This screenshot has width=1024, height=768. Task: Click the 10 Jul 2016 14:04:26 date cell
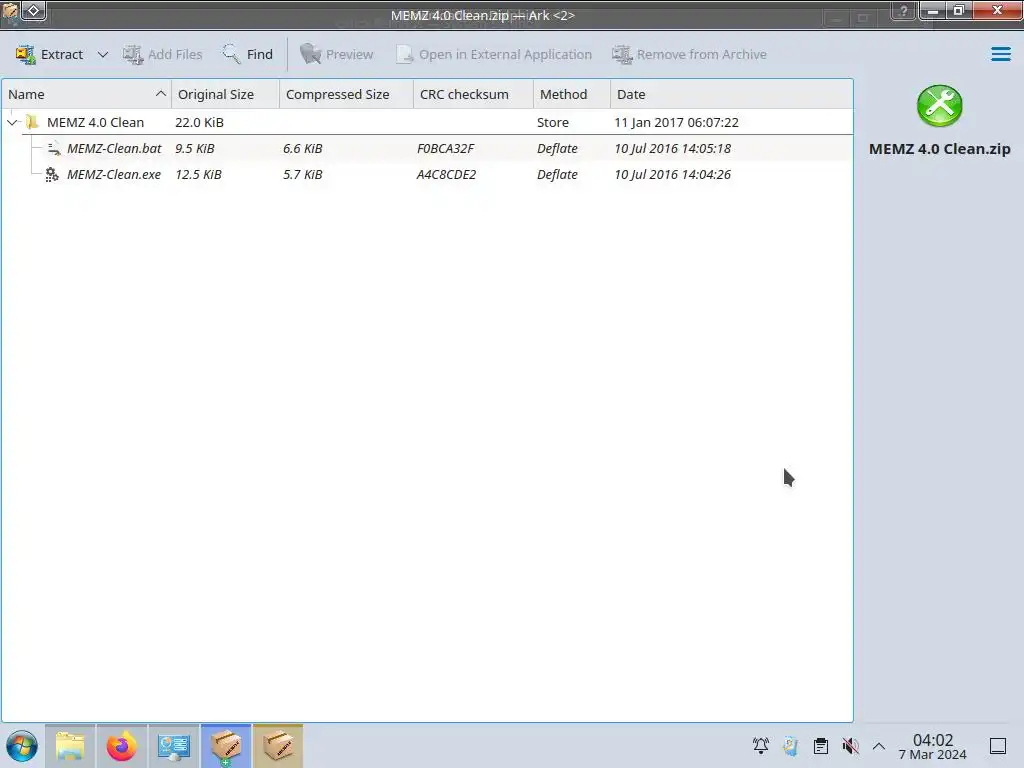coord(672,174)
